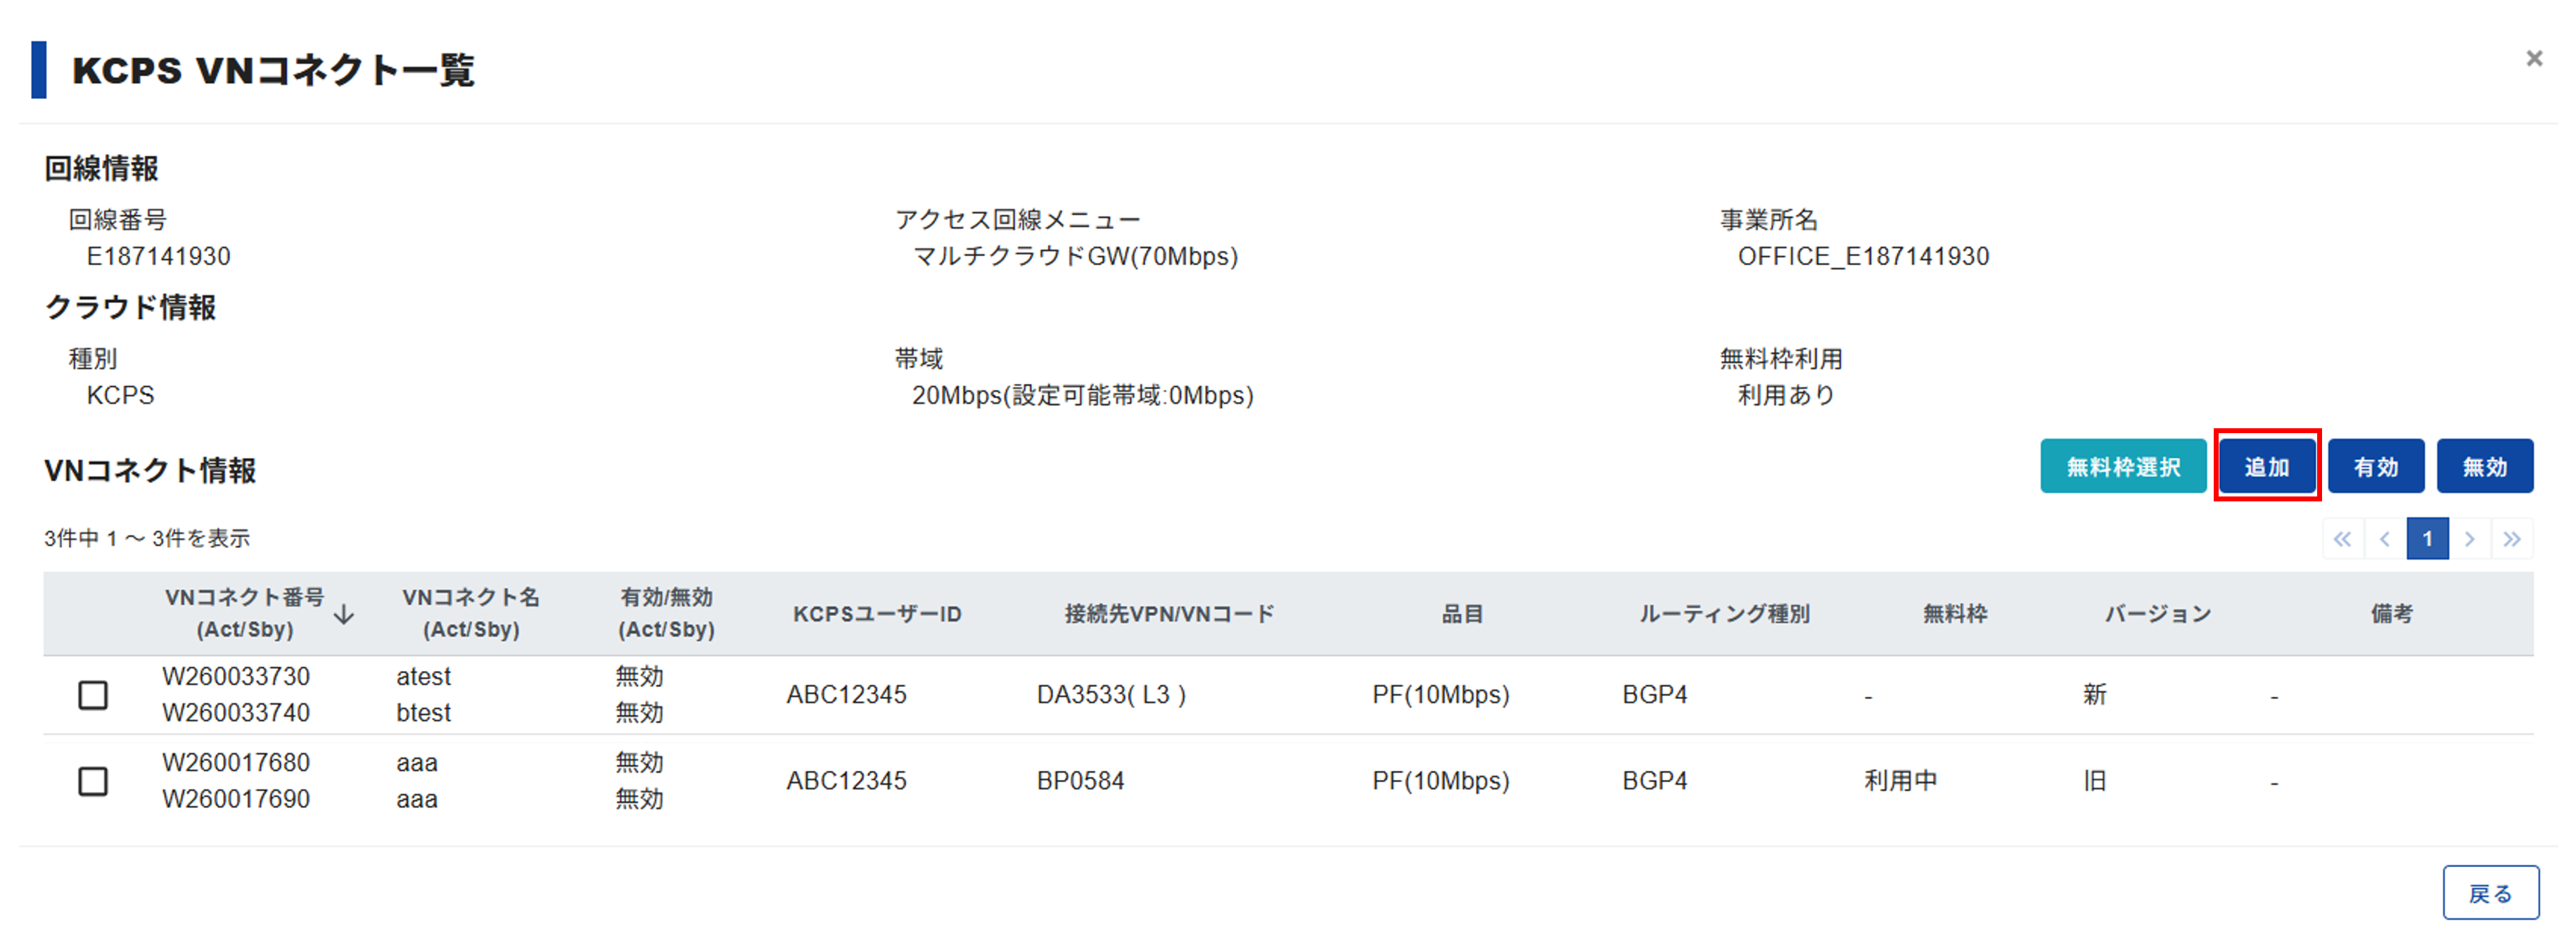Click the 接続先VPN/VNコード column header

1169,614
